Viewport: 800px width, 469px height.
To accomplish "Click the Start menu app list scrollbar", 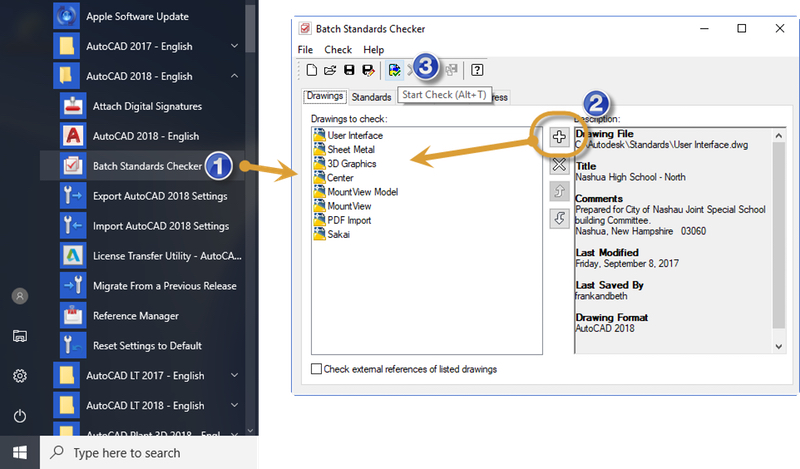I will pyautogui.click(x=250, y=29).
